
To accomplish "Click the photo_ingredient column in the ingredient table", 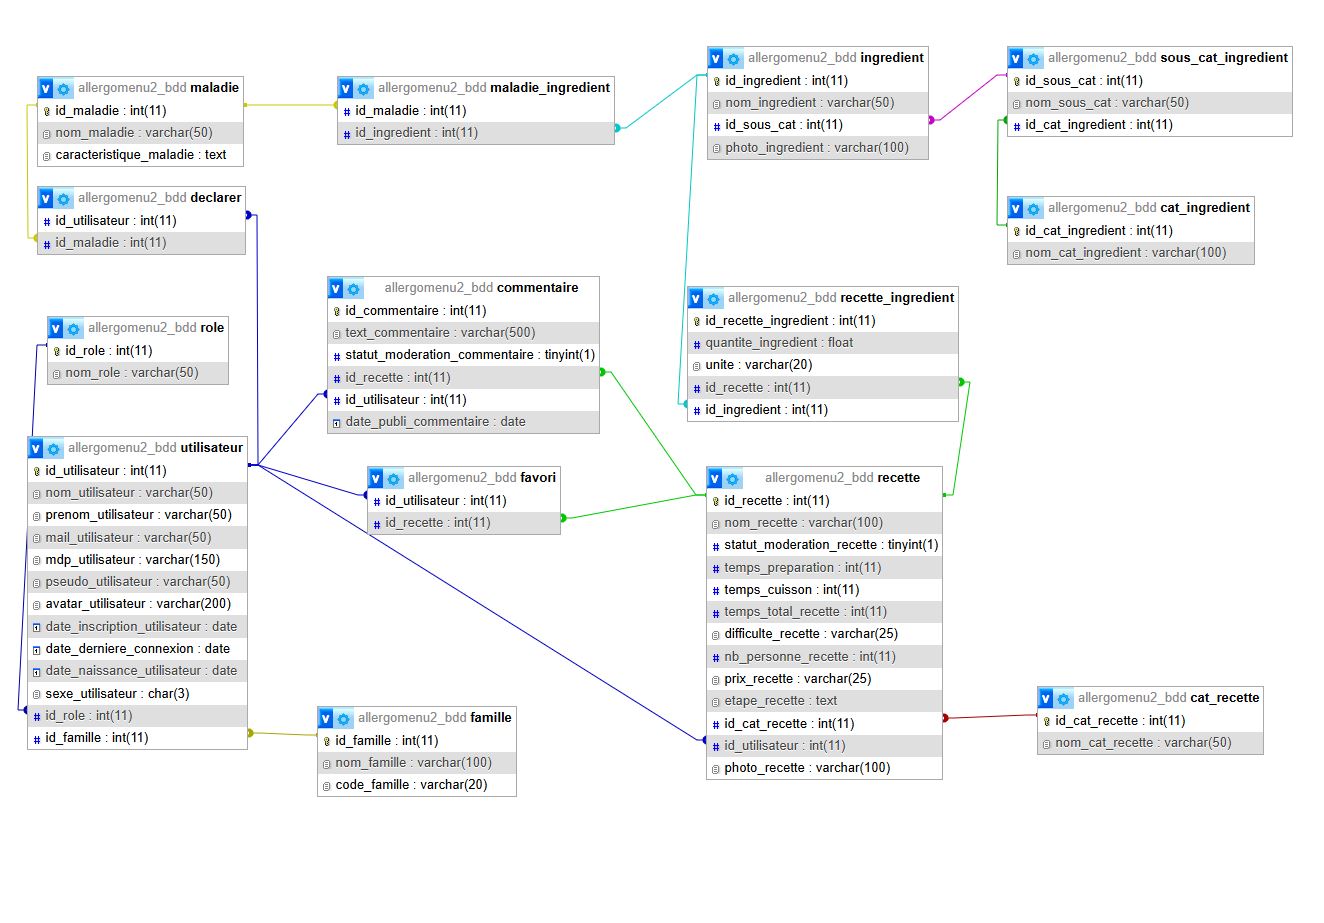I will click(816, 148).
